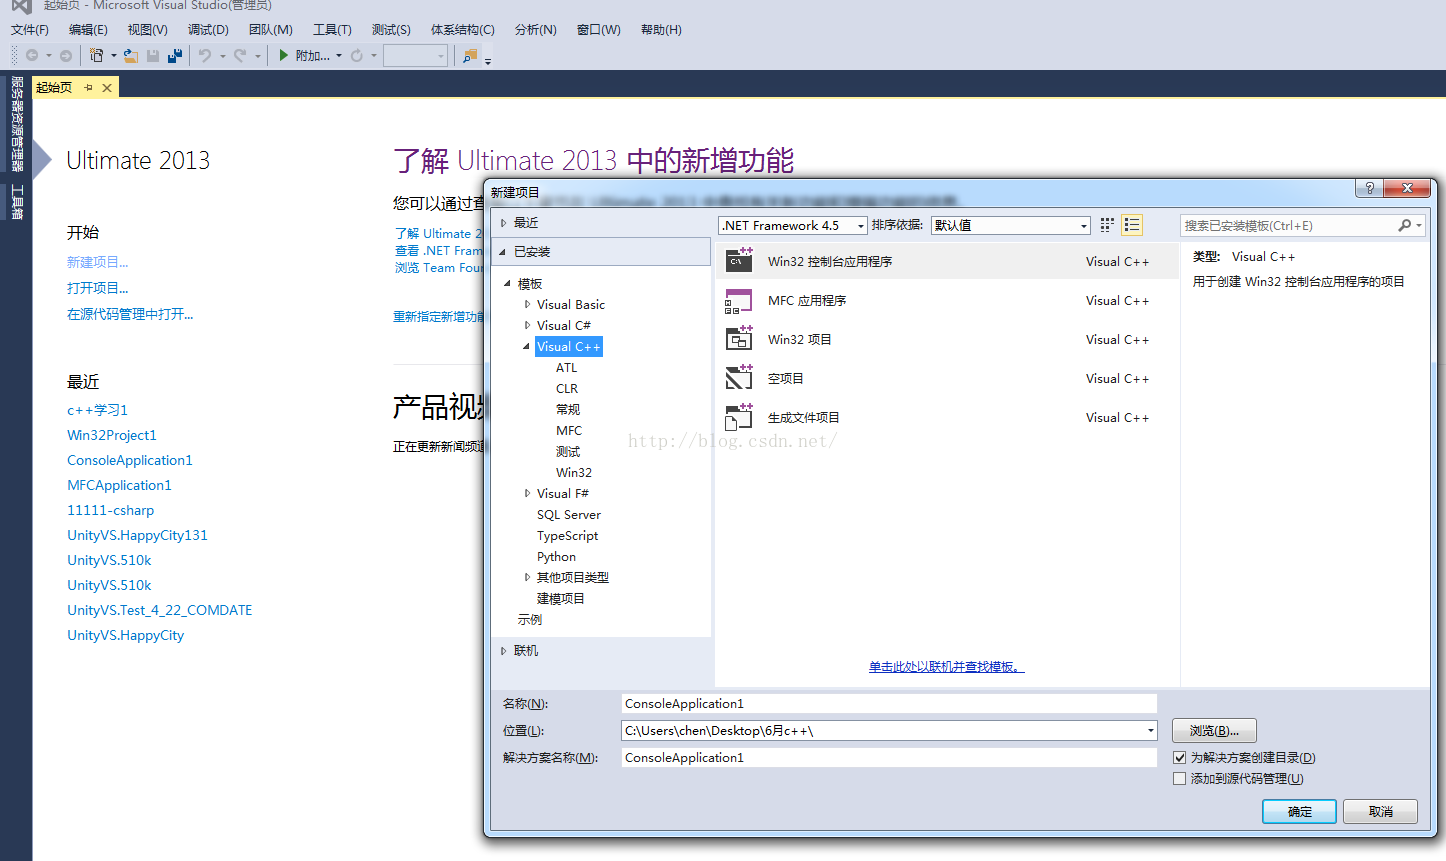
Task: Toggle 添加到源代码管理 checkbox
Action: point(1180,779)
